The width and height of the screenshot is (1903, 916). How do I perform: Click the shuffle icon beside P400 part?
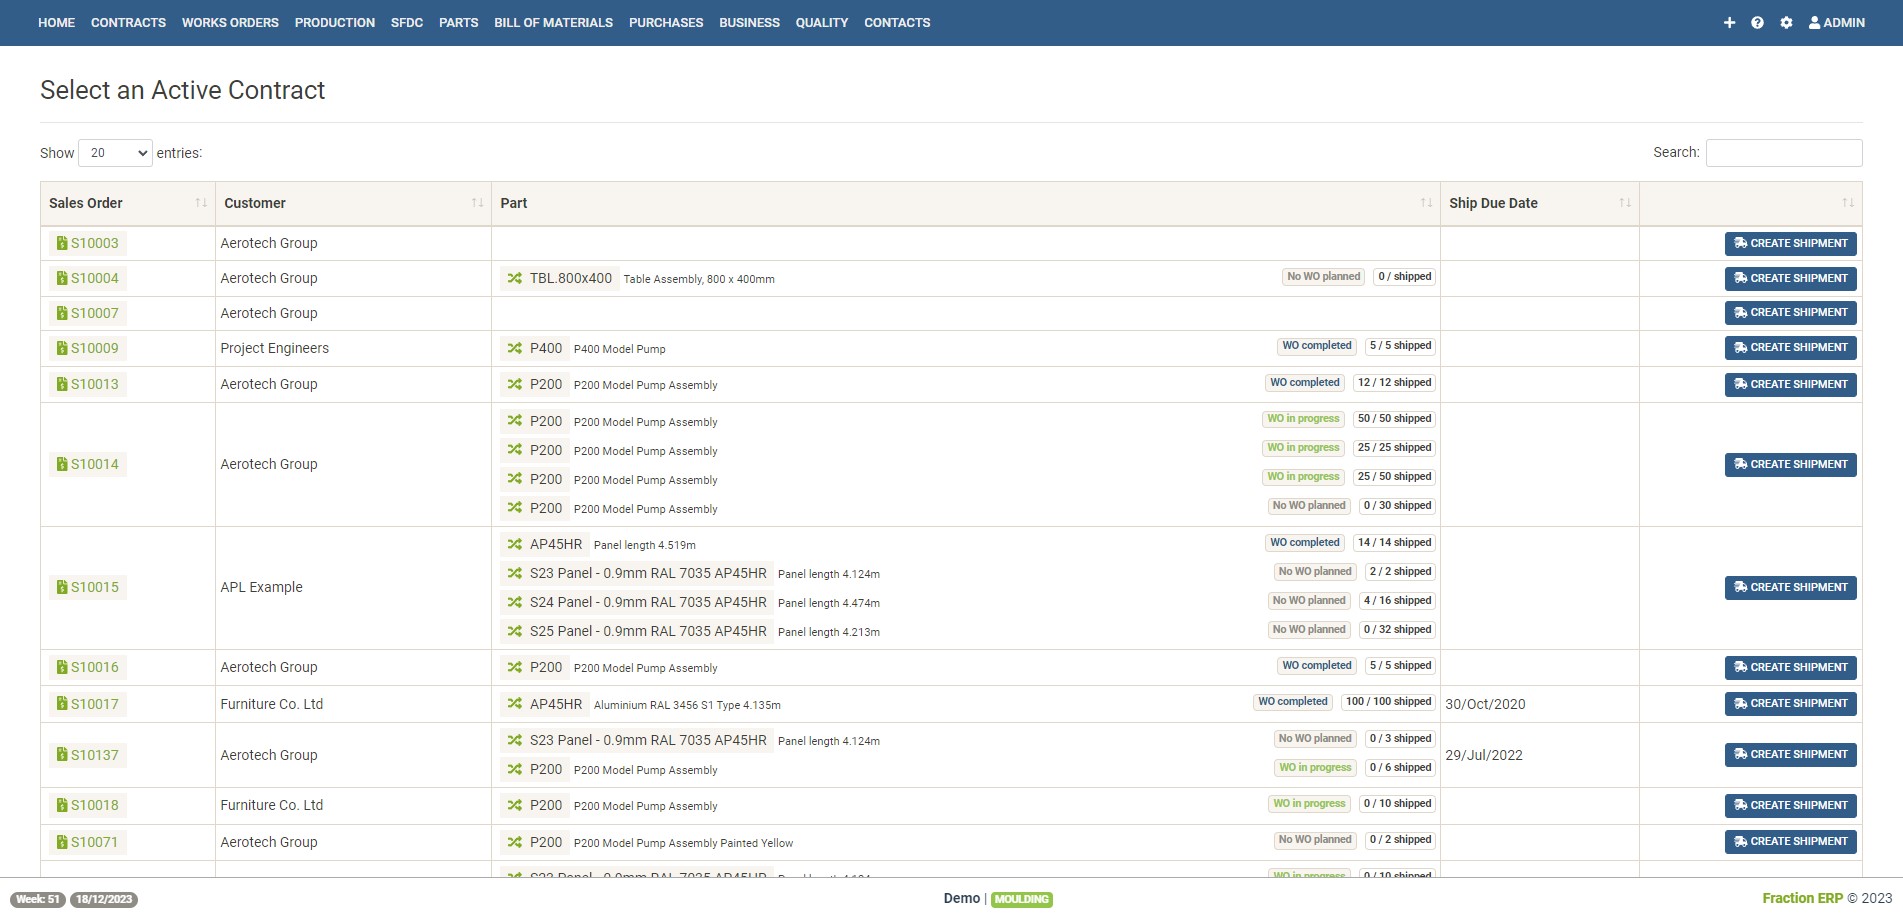coord(514,348)
